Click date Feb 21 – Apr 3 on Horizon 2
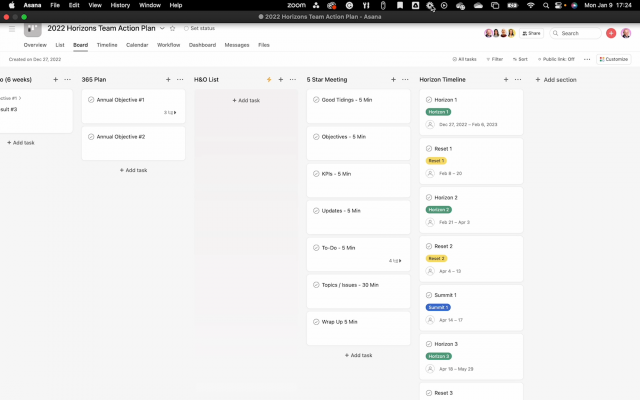This screenshot has width=640, height=400. click(454, 222)
